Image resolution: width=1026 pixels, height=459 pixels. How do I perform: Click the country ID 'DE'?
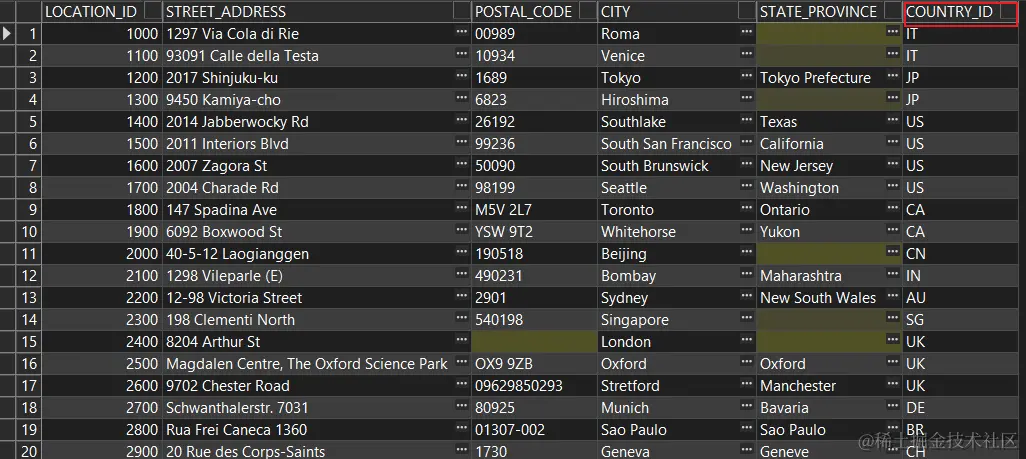click(915, 407)
